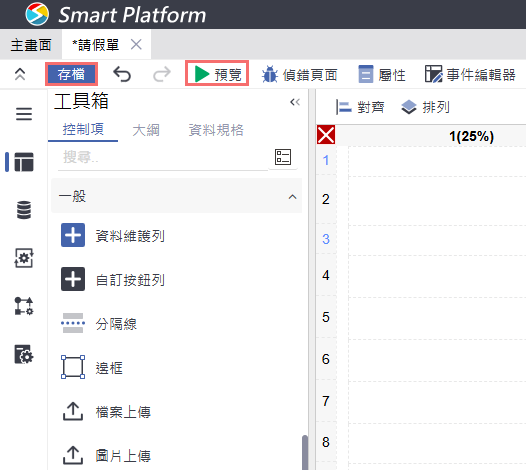Image resolution: width=526 pixels, height=470 pixels.
Task: Click the 預覽 preview button
Action: [217, 74]
